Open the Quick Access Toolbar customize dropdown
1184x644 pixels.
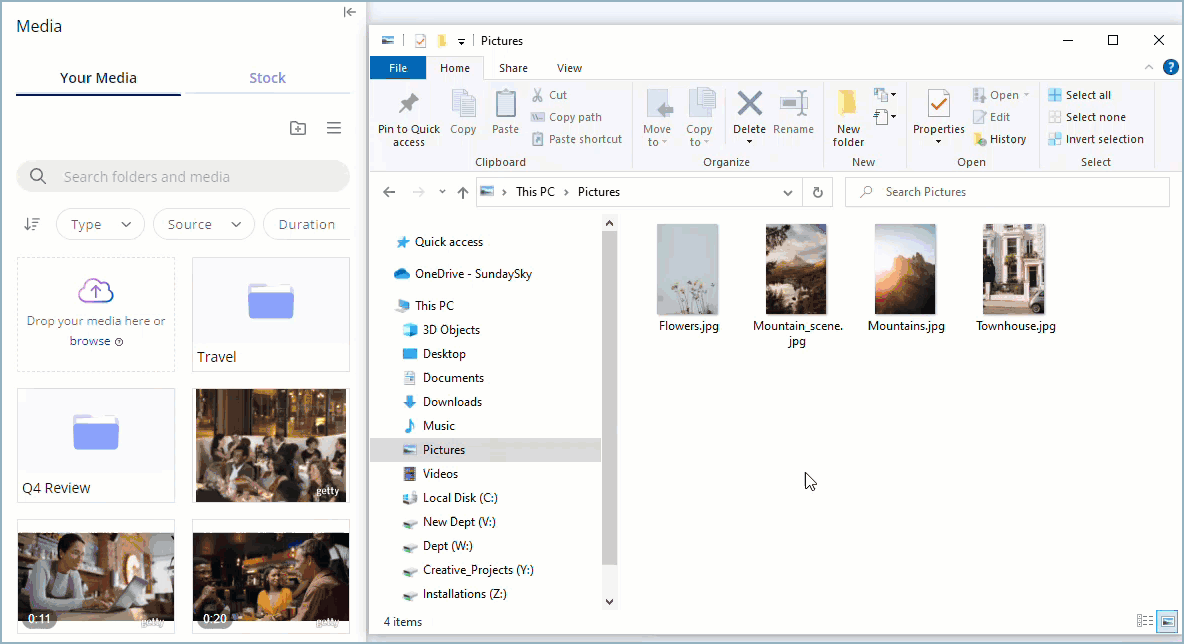click(x=461, y=42)
